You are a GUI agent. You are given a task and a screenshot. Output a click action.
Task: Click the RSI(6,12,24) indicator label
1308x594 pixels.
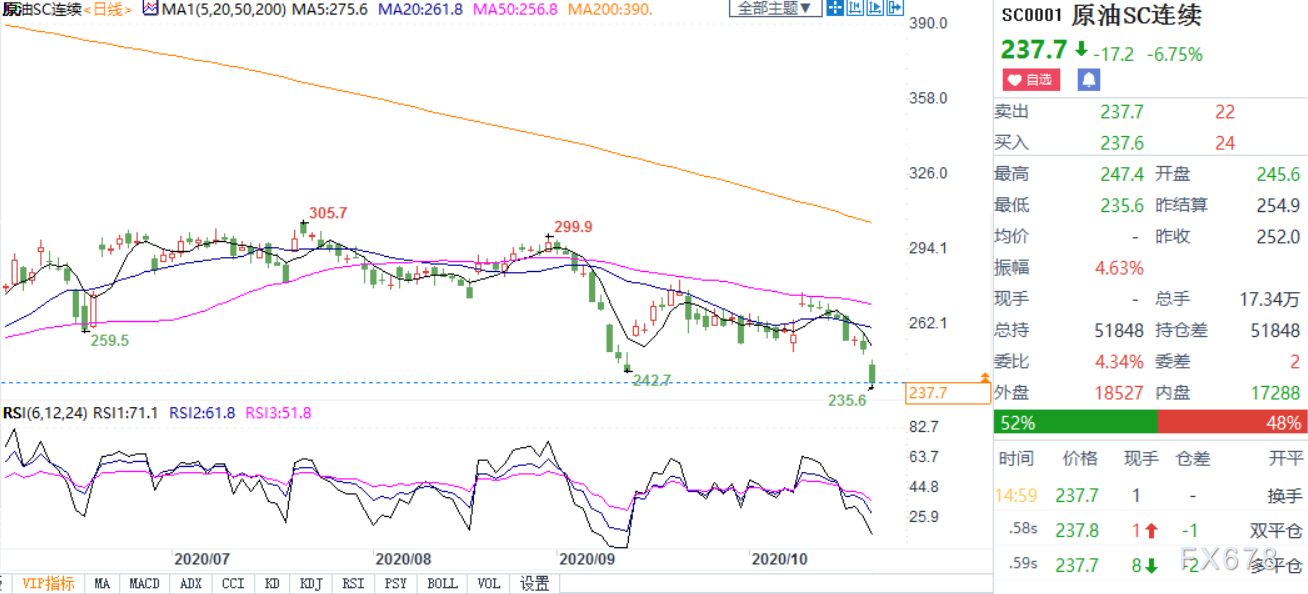[x=44, y=412]
